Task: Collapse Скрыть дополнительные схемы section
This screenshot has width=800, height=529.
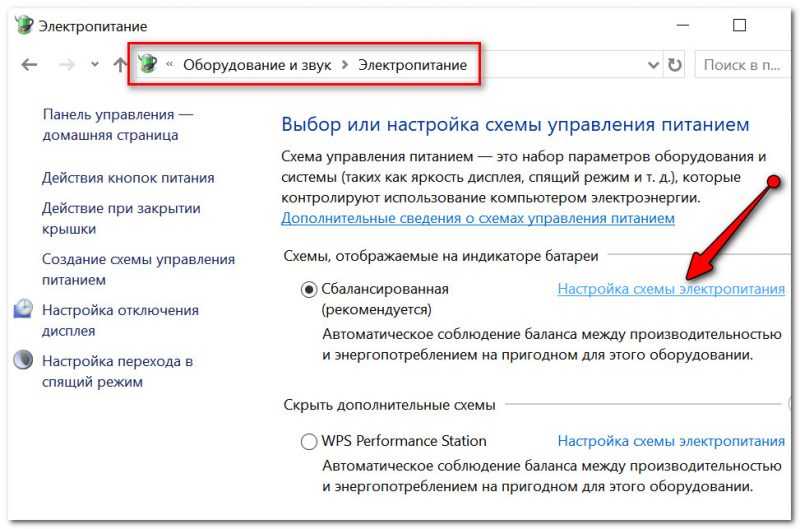Action: pos(389,405)
